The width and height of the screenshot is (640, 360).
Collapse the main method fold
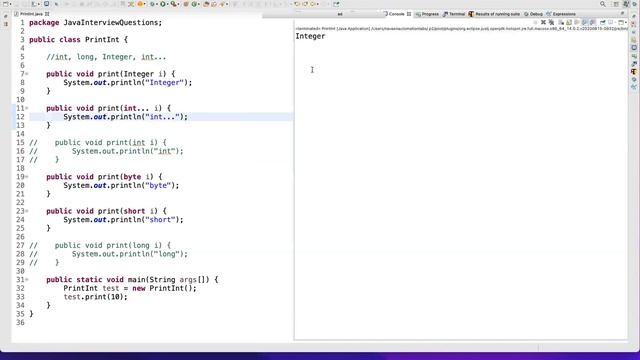click(x=27, y=280)
